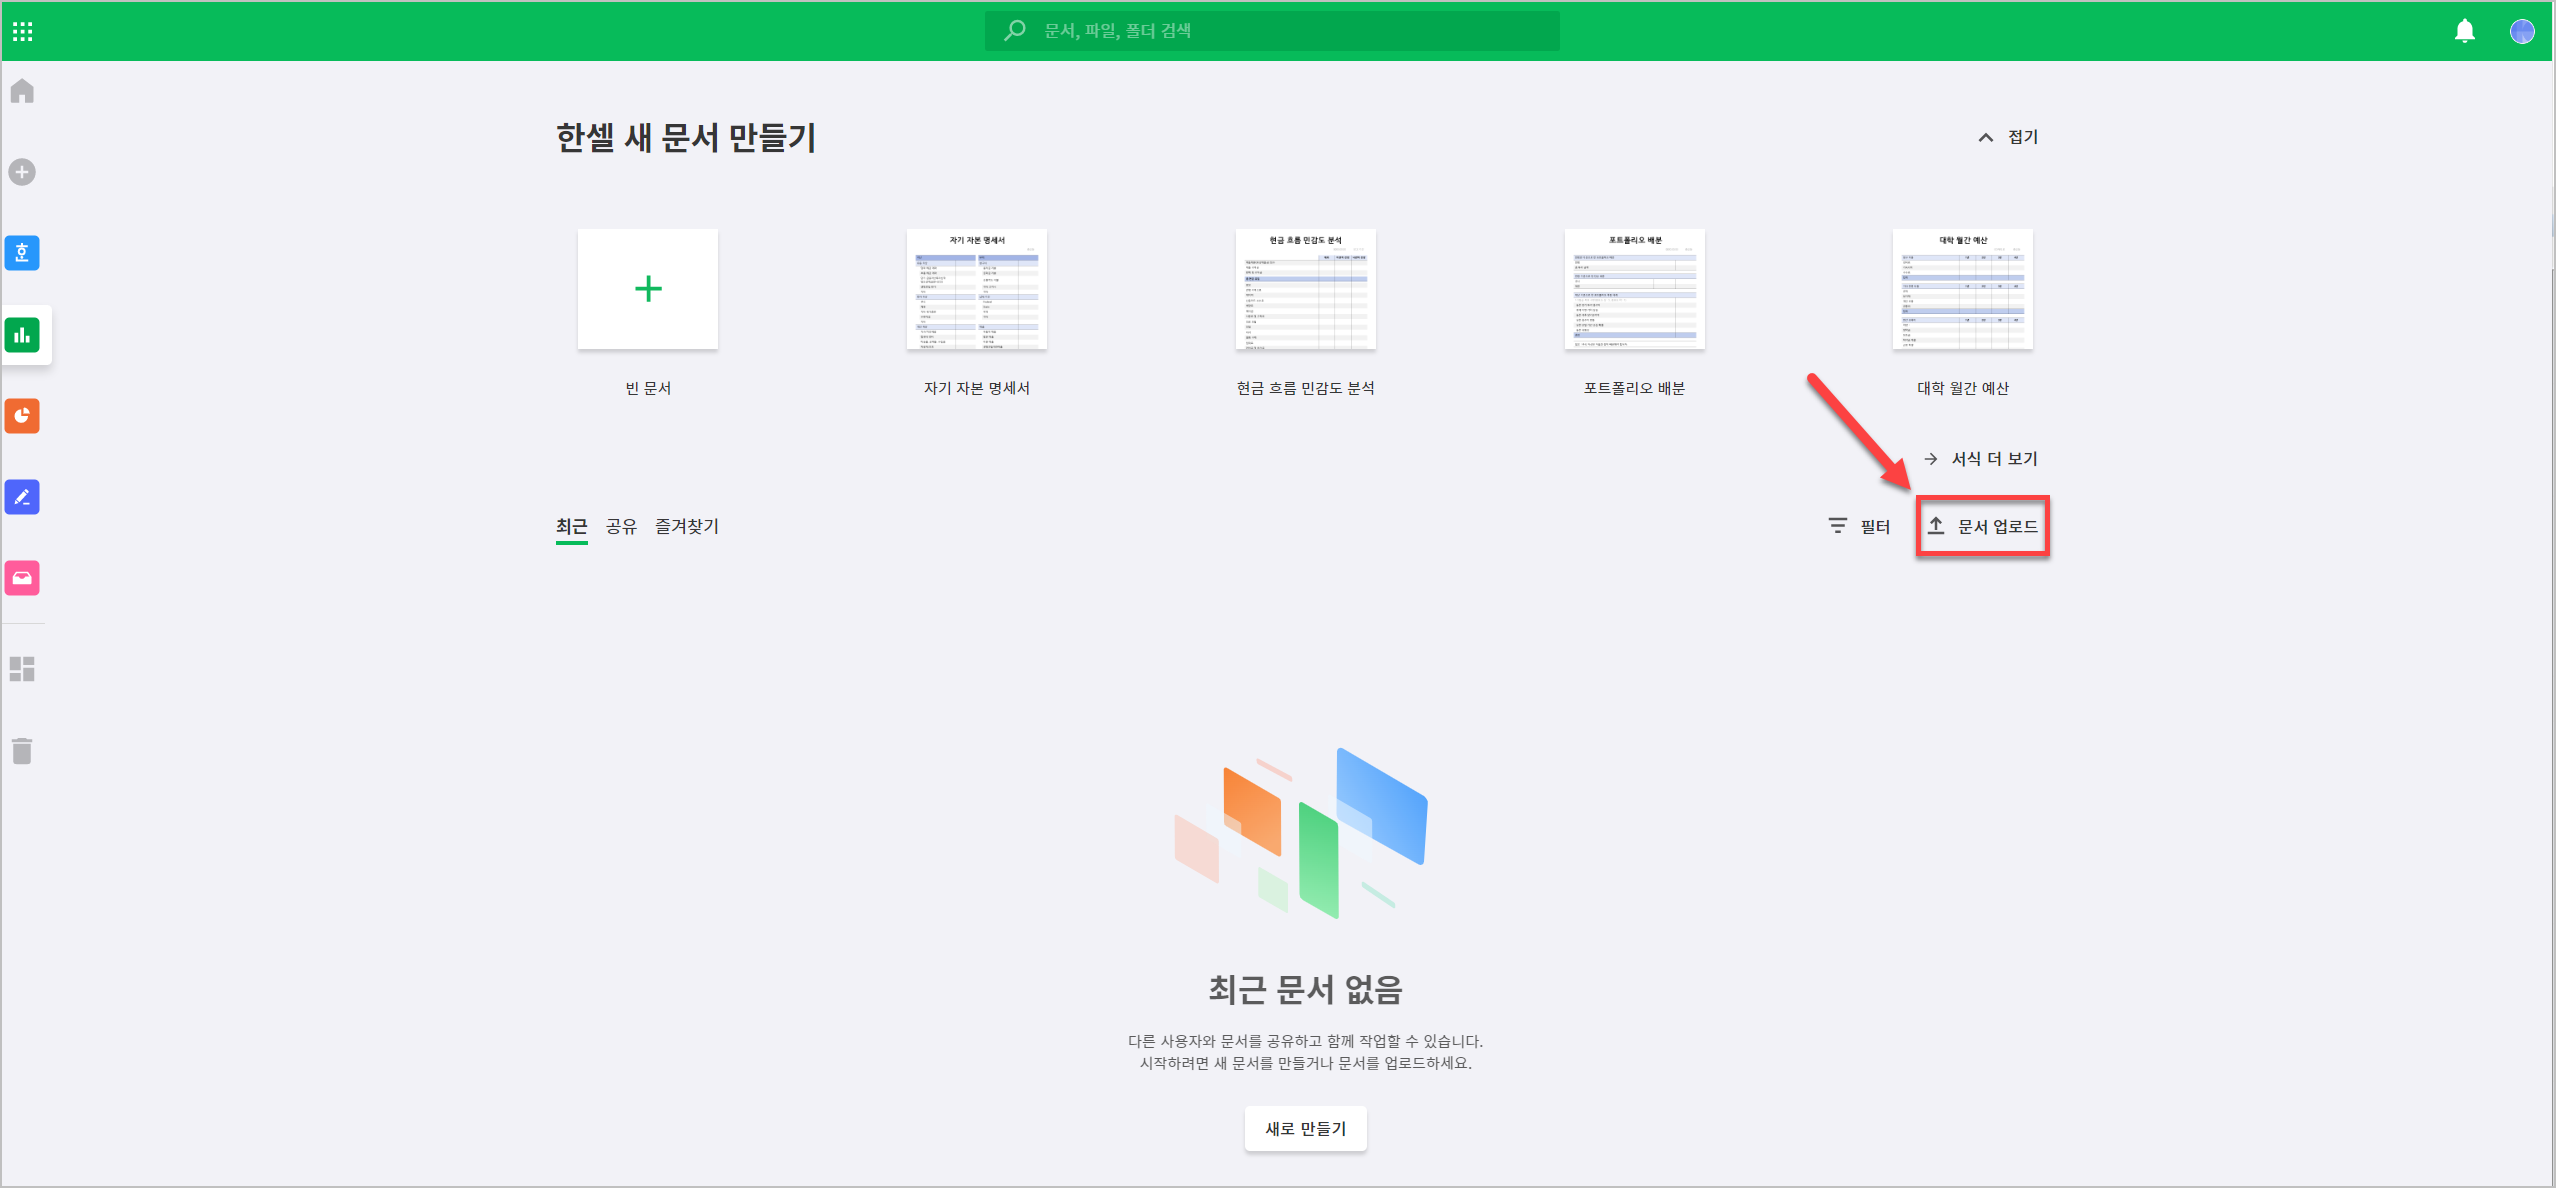This screenshot has width=2556, height=1188.
Task: Open the orange Hanshow presentation icon
Action: pos(22,416)
